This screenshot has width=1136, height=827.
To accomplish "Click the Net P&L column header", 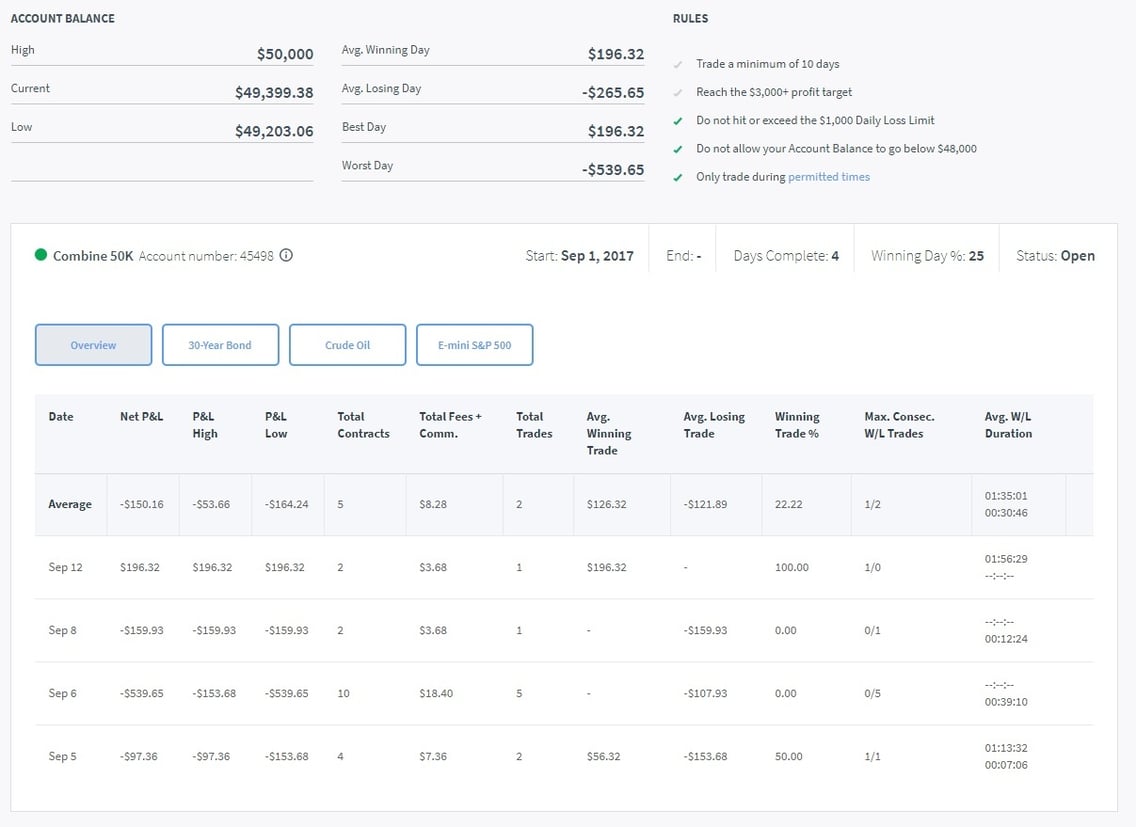I will click(141, 417).
